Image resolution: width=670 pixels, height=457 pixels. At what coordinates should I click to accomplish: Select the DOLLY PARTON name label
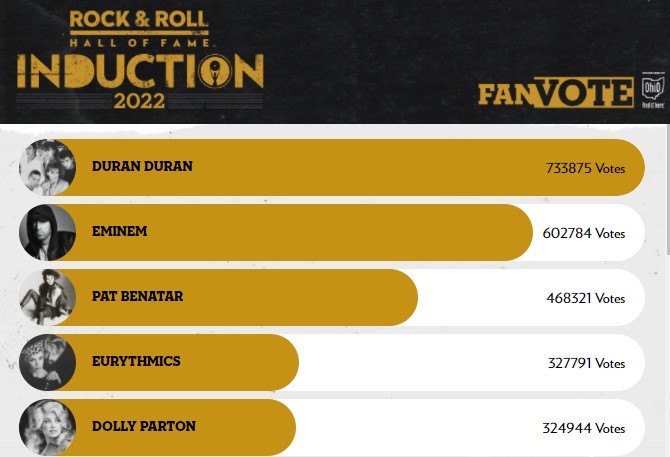pyautogui.click(x=144, y=426)
